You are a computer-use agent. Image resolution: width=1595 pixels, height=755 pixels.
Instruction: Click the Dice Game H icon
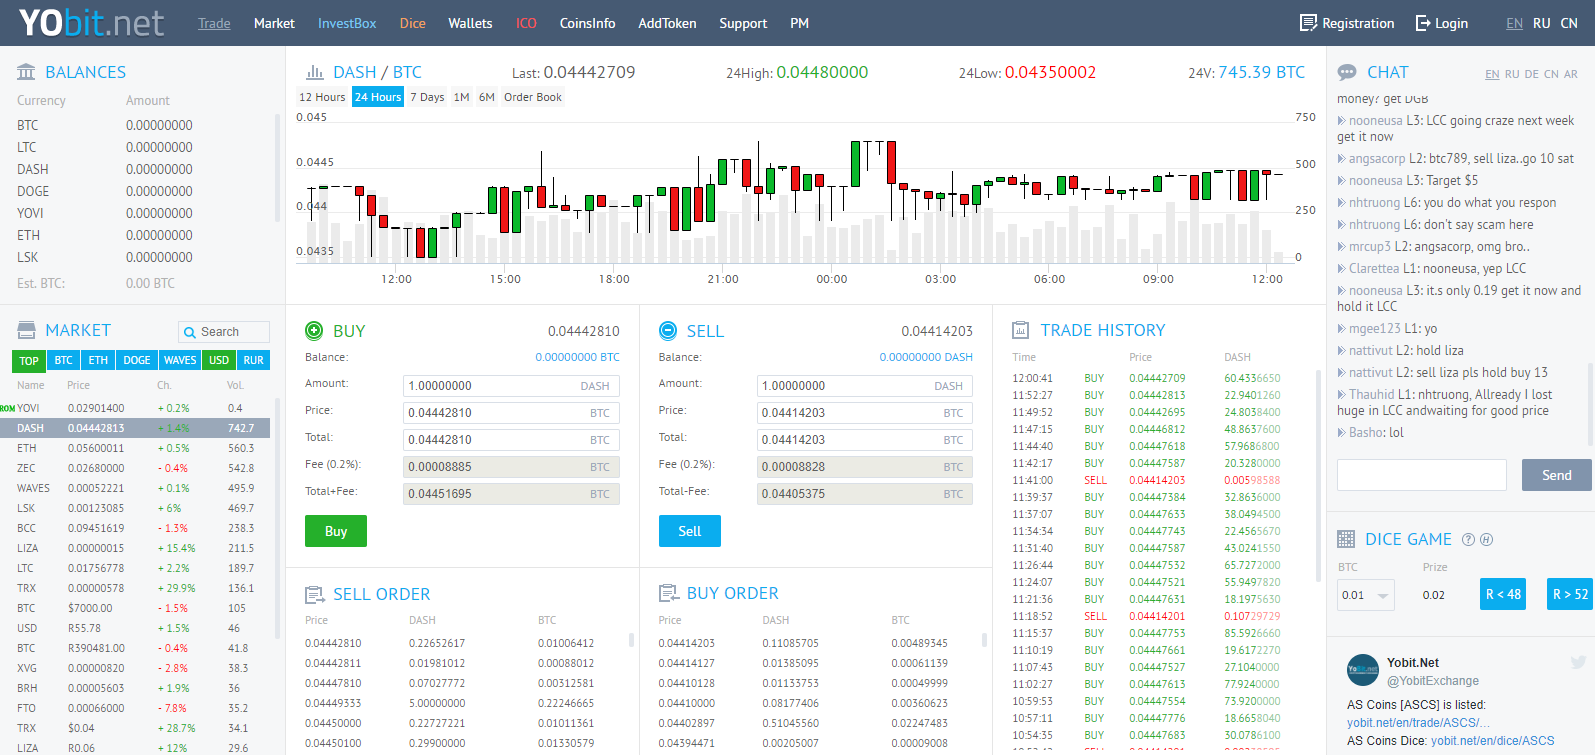coord(1486,540)
